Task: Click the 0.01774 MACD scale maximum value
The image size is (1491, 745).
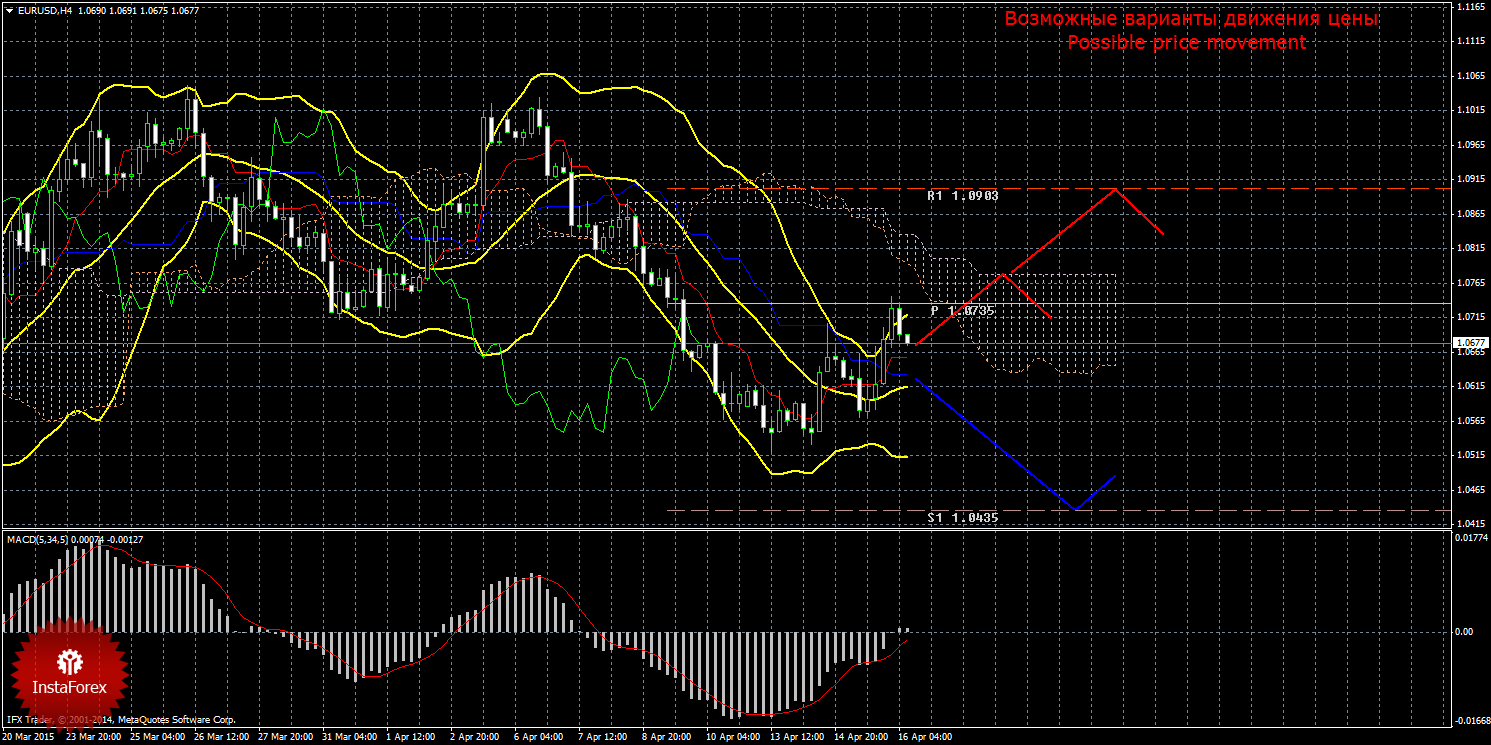Action: coord(1468,538)
